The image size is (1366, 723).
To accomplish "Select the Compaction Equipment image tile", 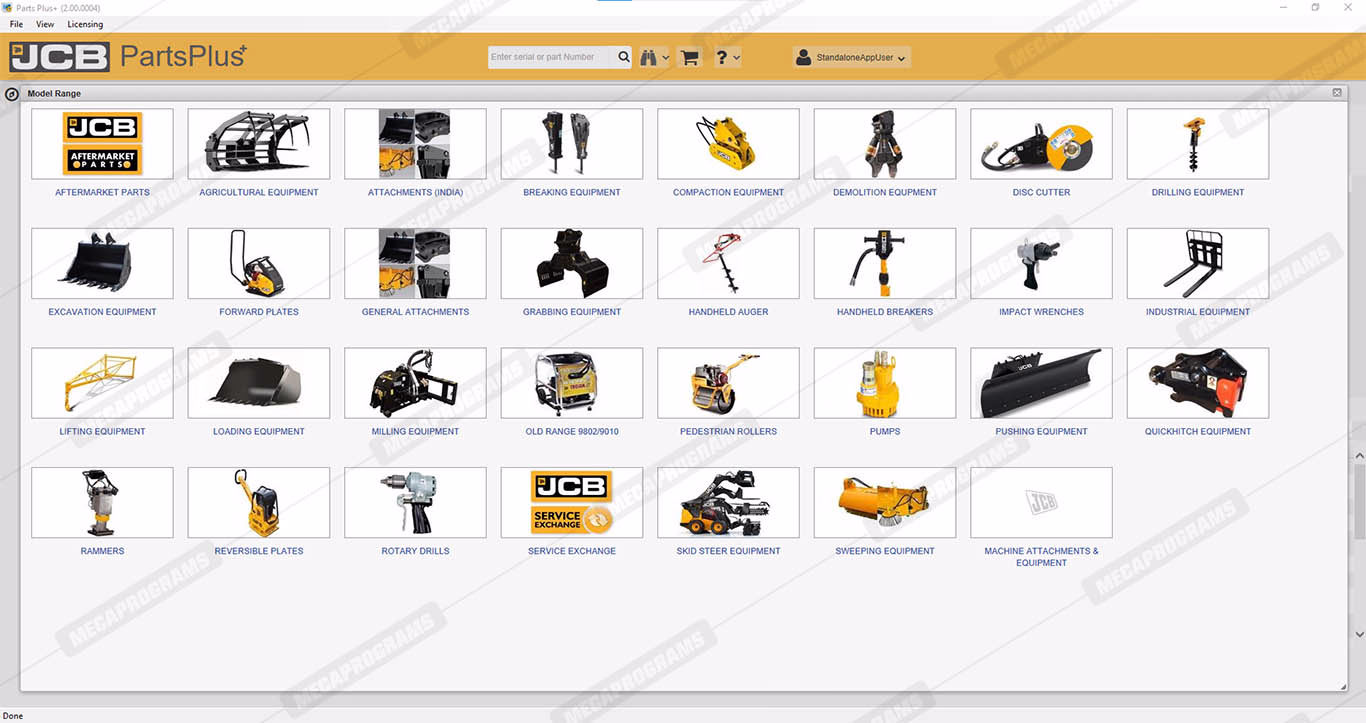I will (728, 144).
